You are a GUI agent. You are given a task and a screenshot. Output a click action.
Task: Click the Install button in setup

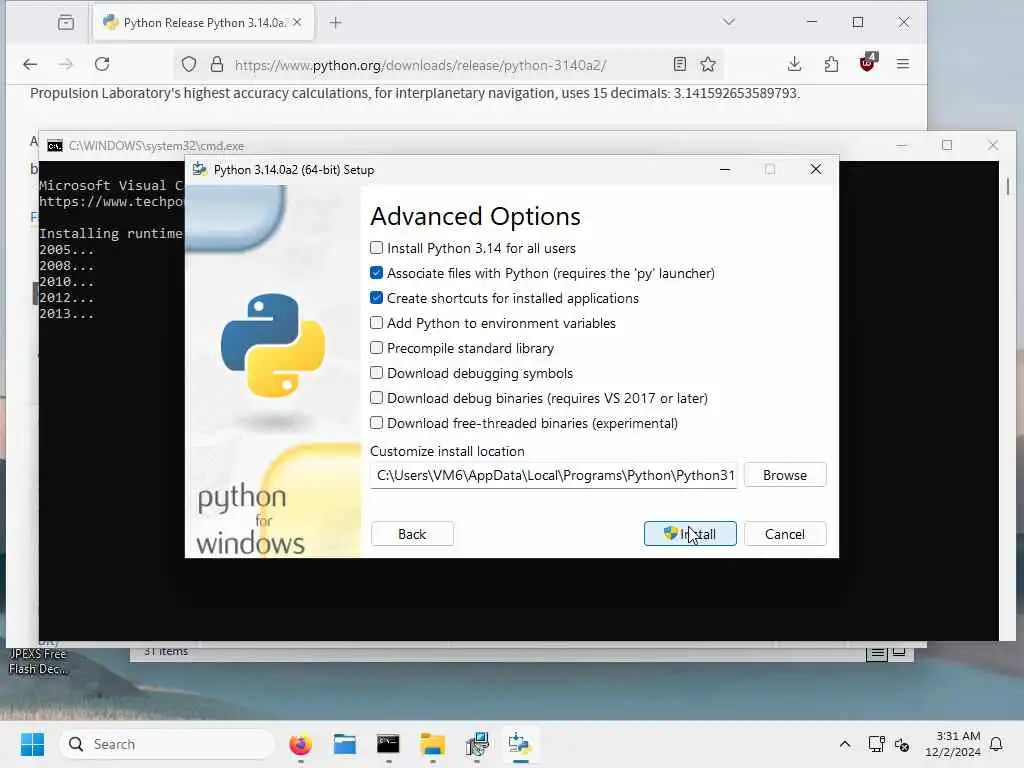click(690, 534)
